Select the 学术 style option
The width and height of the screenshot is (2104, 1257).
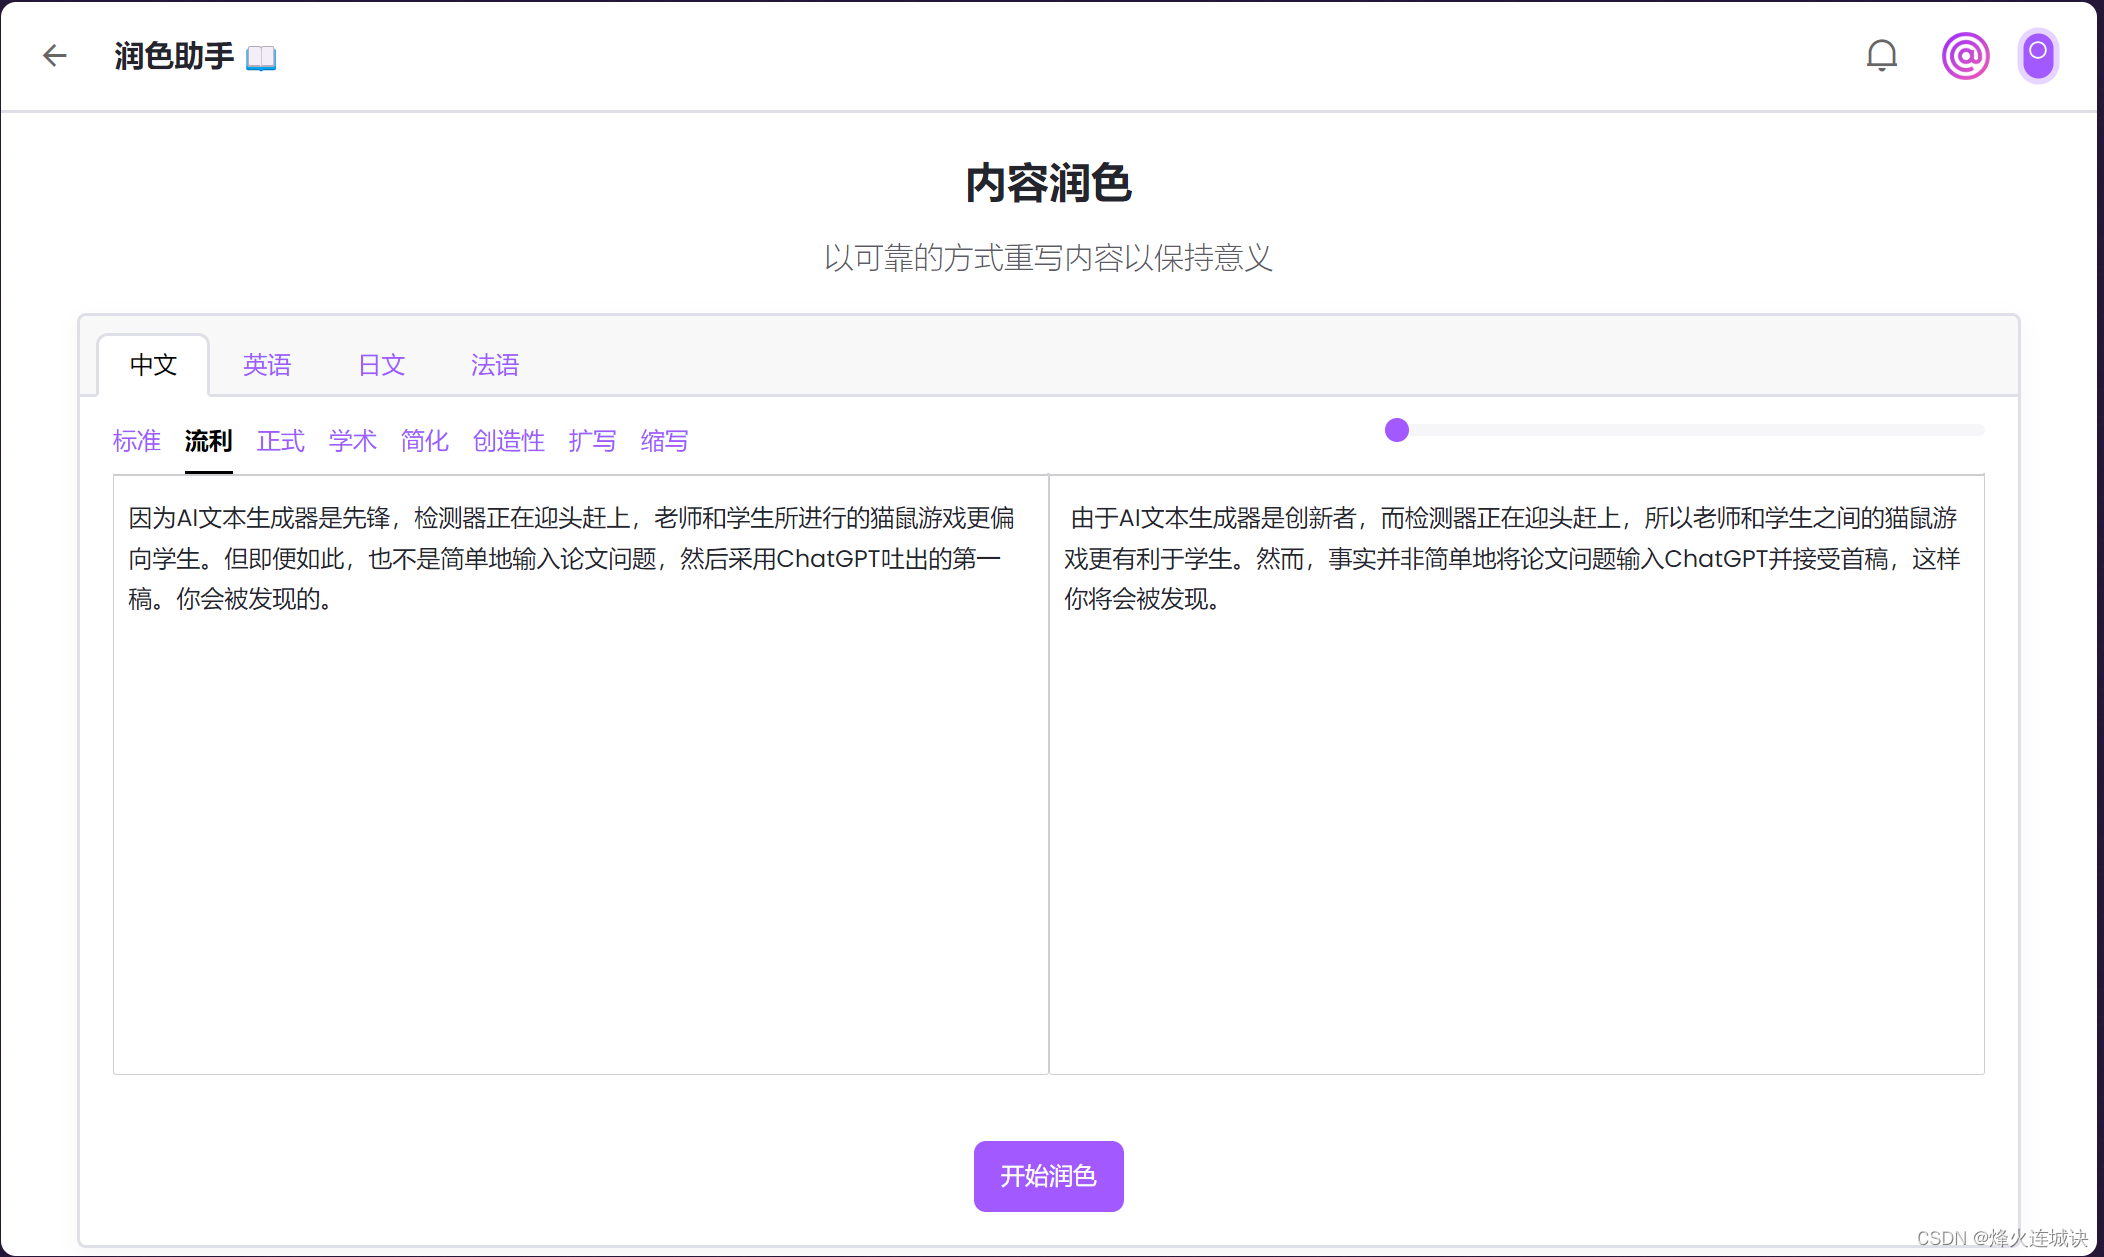point(352,441)
